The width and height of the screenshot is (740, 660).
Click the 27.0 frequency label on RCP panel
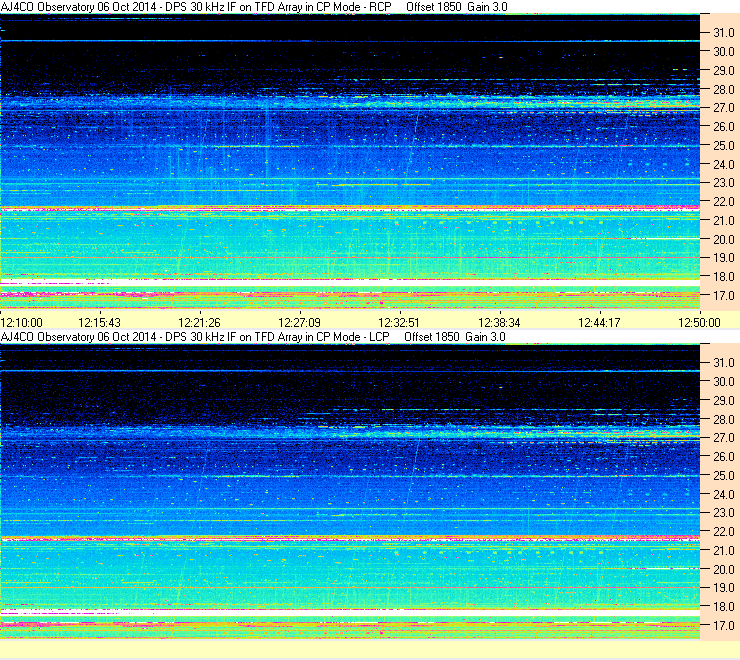(724, 108)
